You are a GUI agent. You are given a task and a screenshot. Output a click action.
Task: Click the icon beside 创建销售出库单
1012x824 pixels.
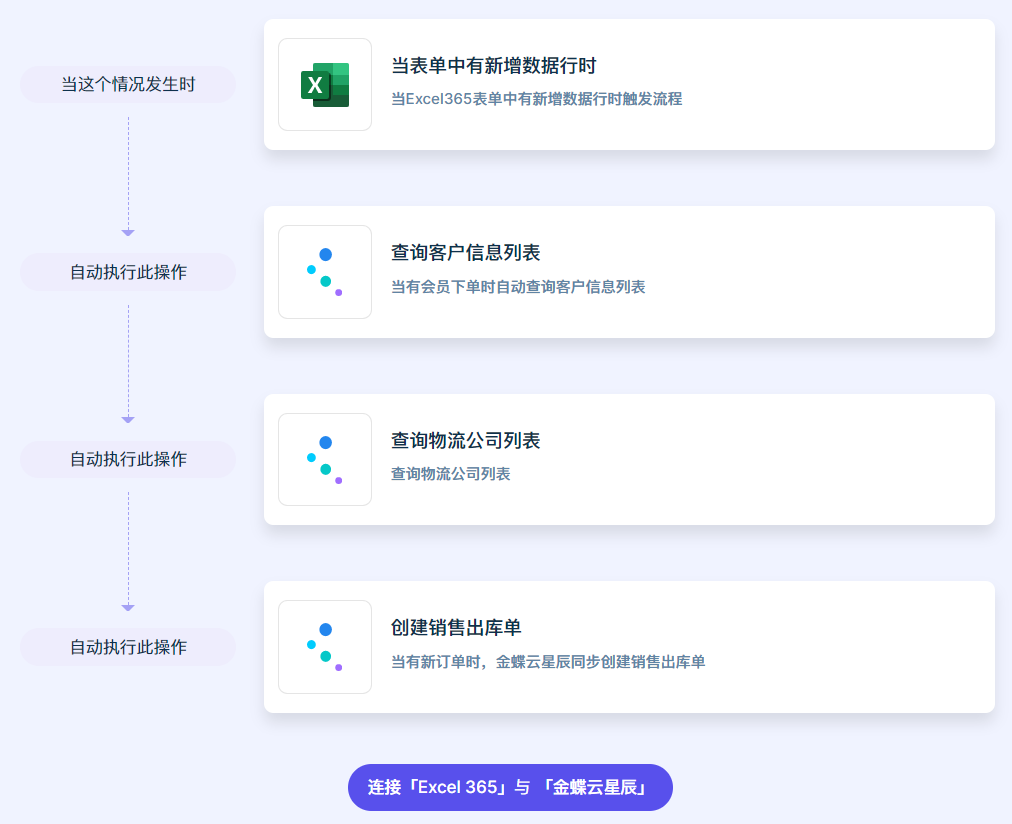tap(325, 647)
